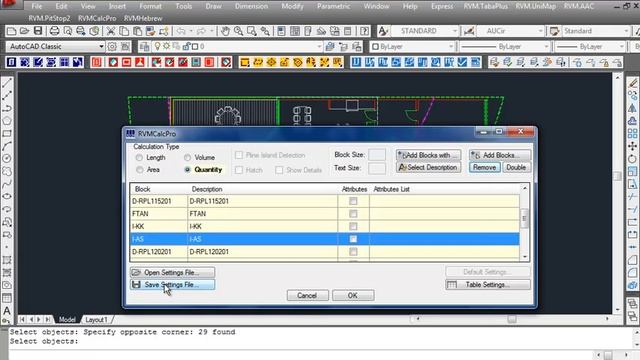Click the Remove button
Image resolution: width=640 pixels, height=360 pixels.
pos(484,167)
